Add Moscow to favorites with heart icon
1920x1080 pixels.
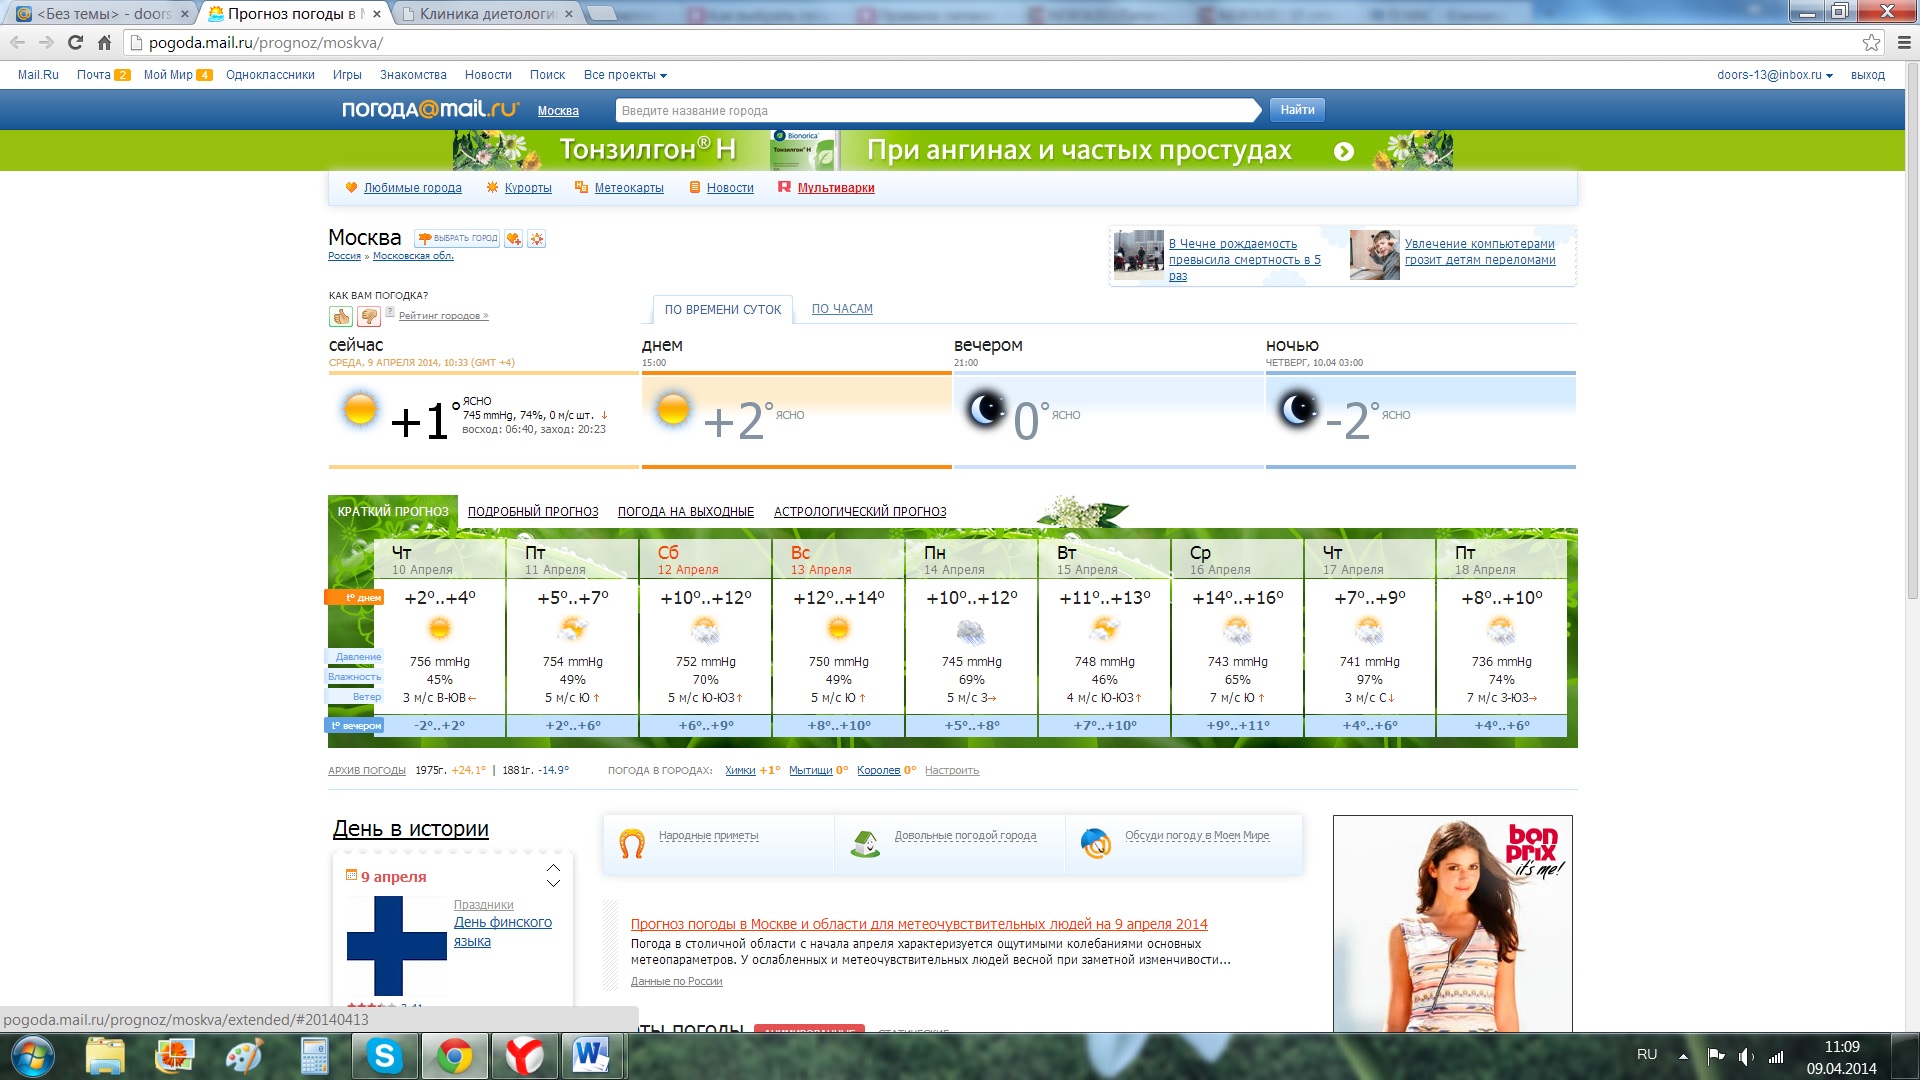coord(513,239)
